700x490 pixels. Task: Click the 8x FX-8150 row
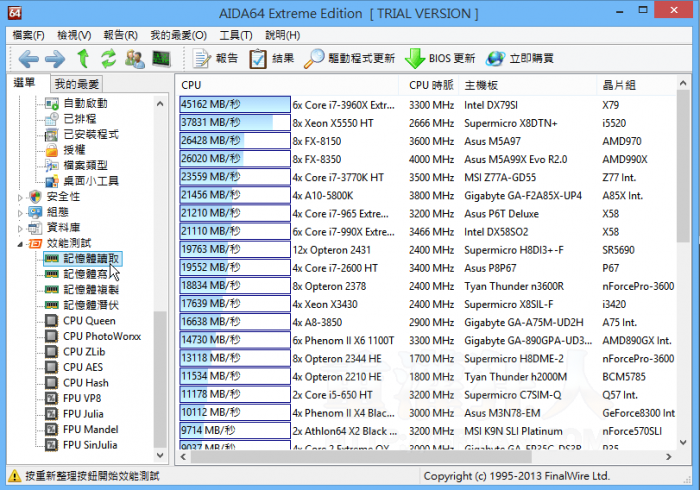coord(428,141)
